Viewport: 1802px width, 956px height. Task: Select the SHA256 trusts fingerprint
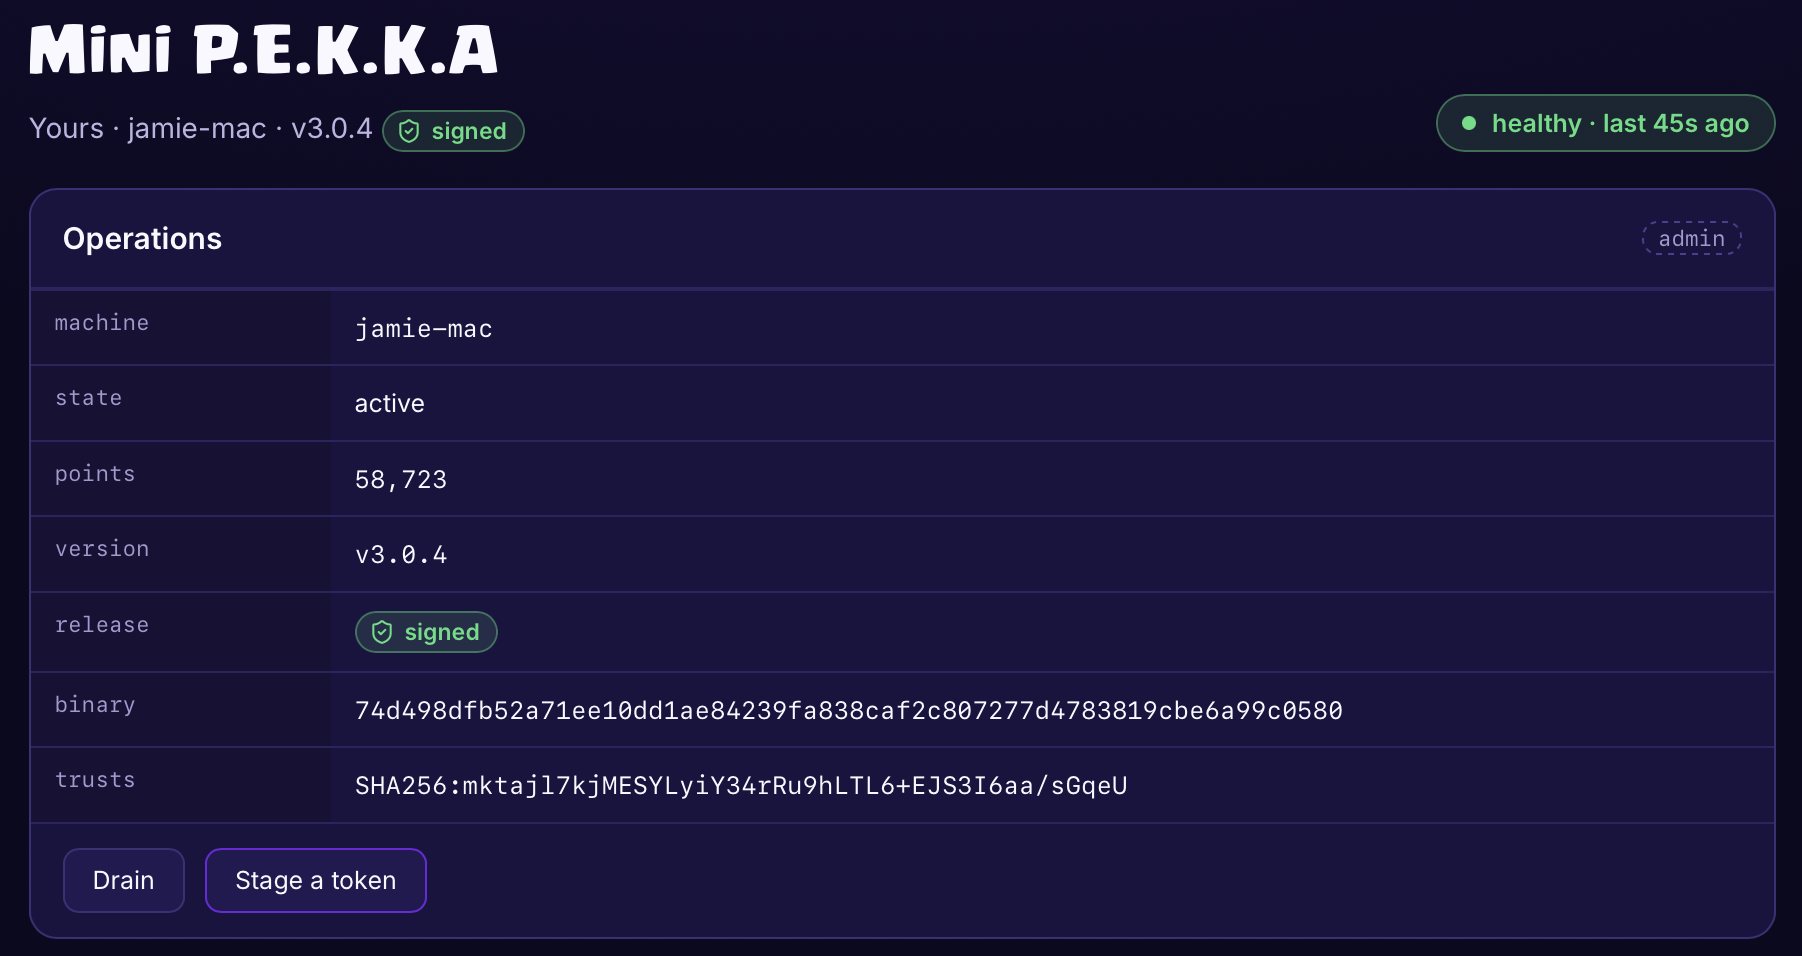741,785
